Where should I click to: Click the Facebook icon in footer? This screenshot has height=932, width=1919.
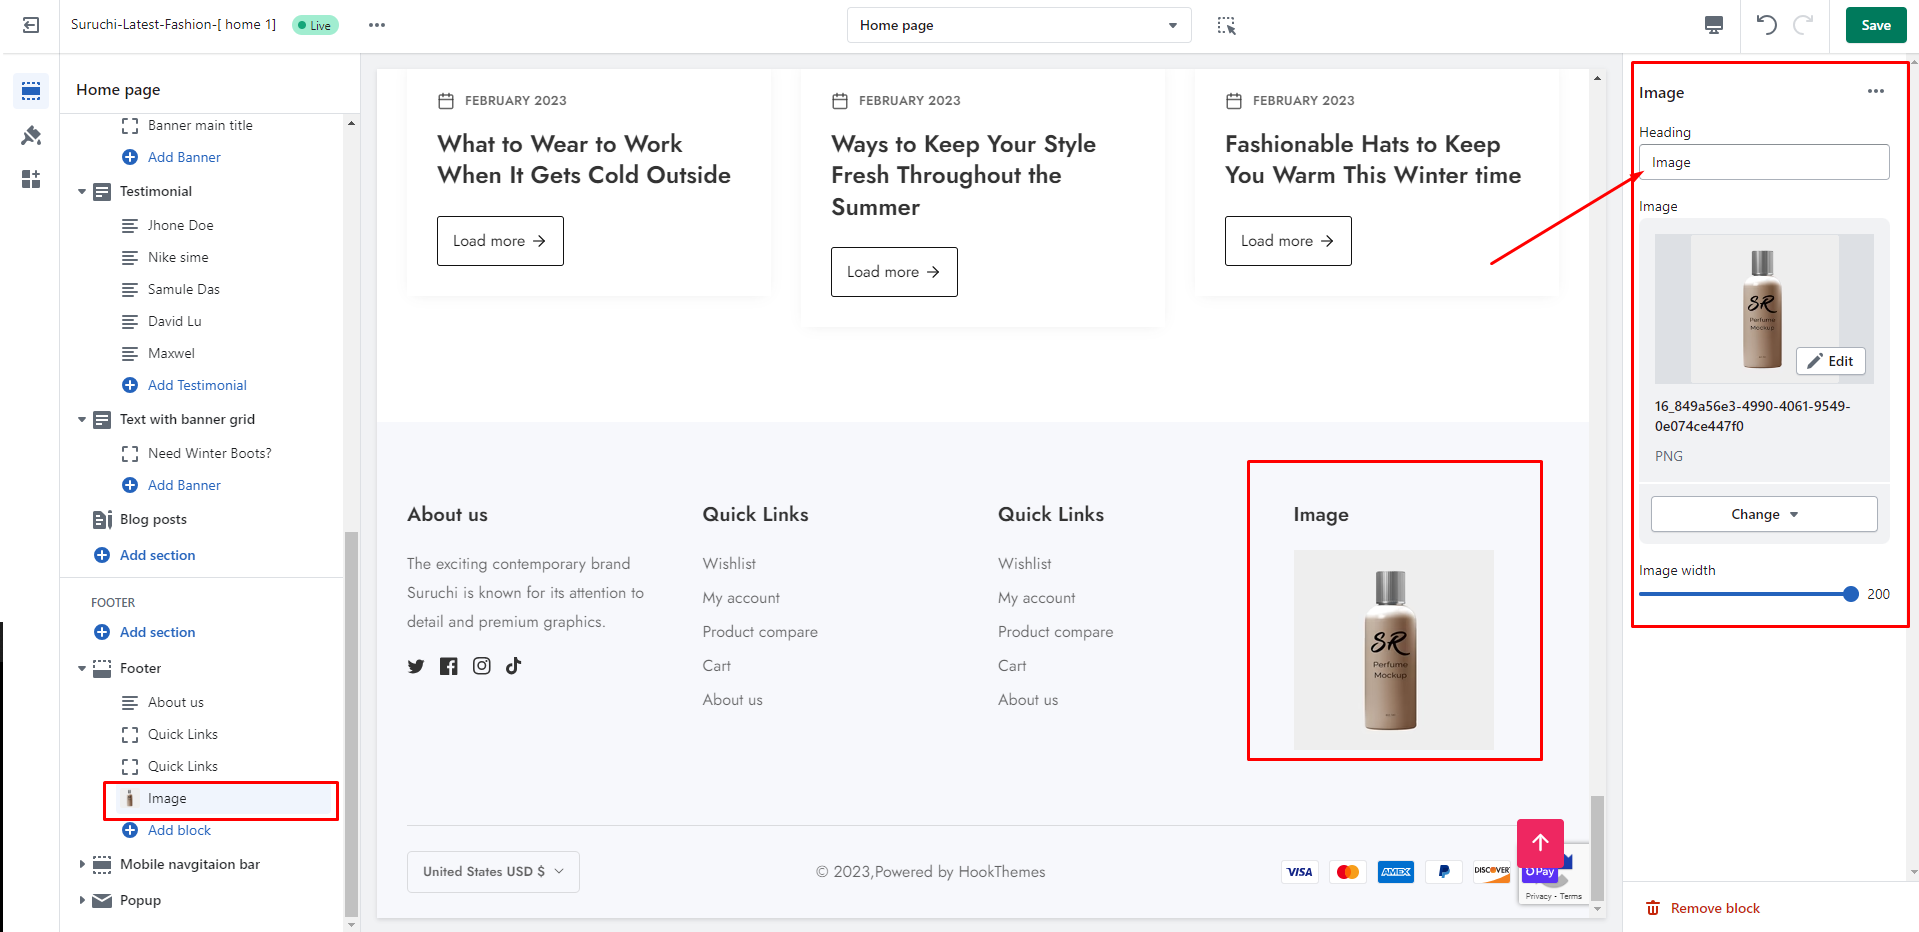449,666
